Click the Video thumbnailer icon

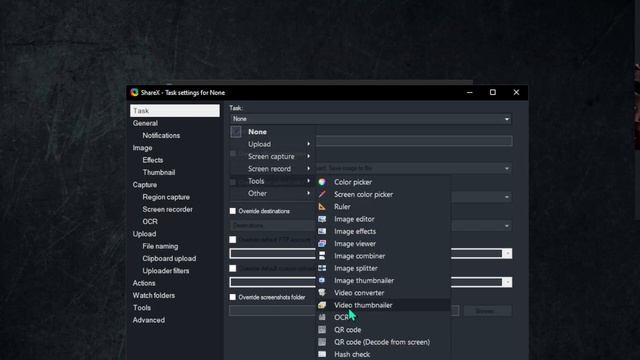322,305
